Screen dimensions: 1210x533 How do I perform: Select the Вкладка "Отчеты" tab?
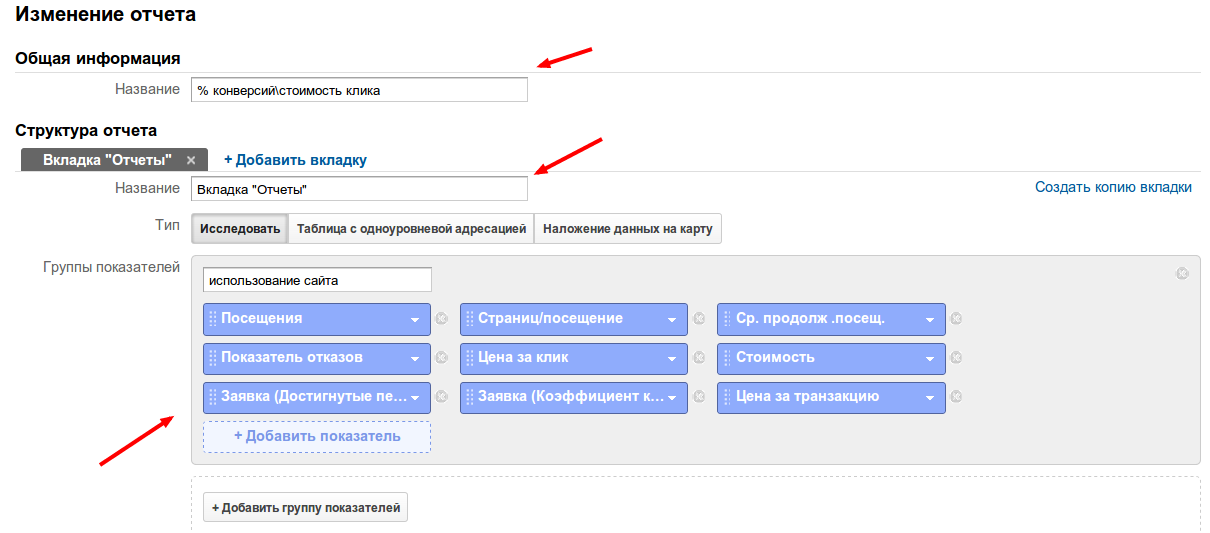107,160
